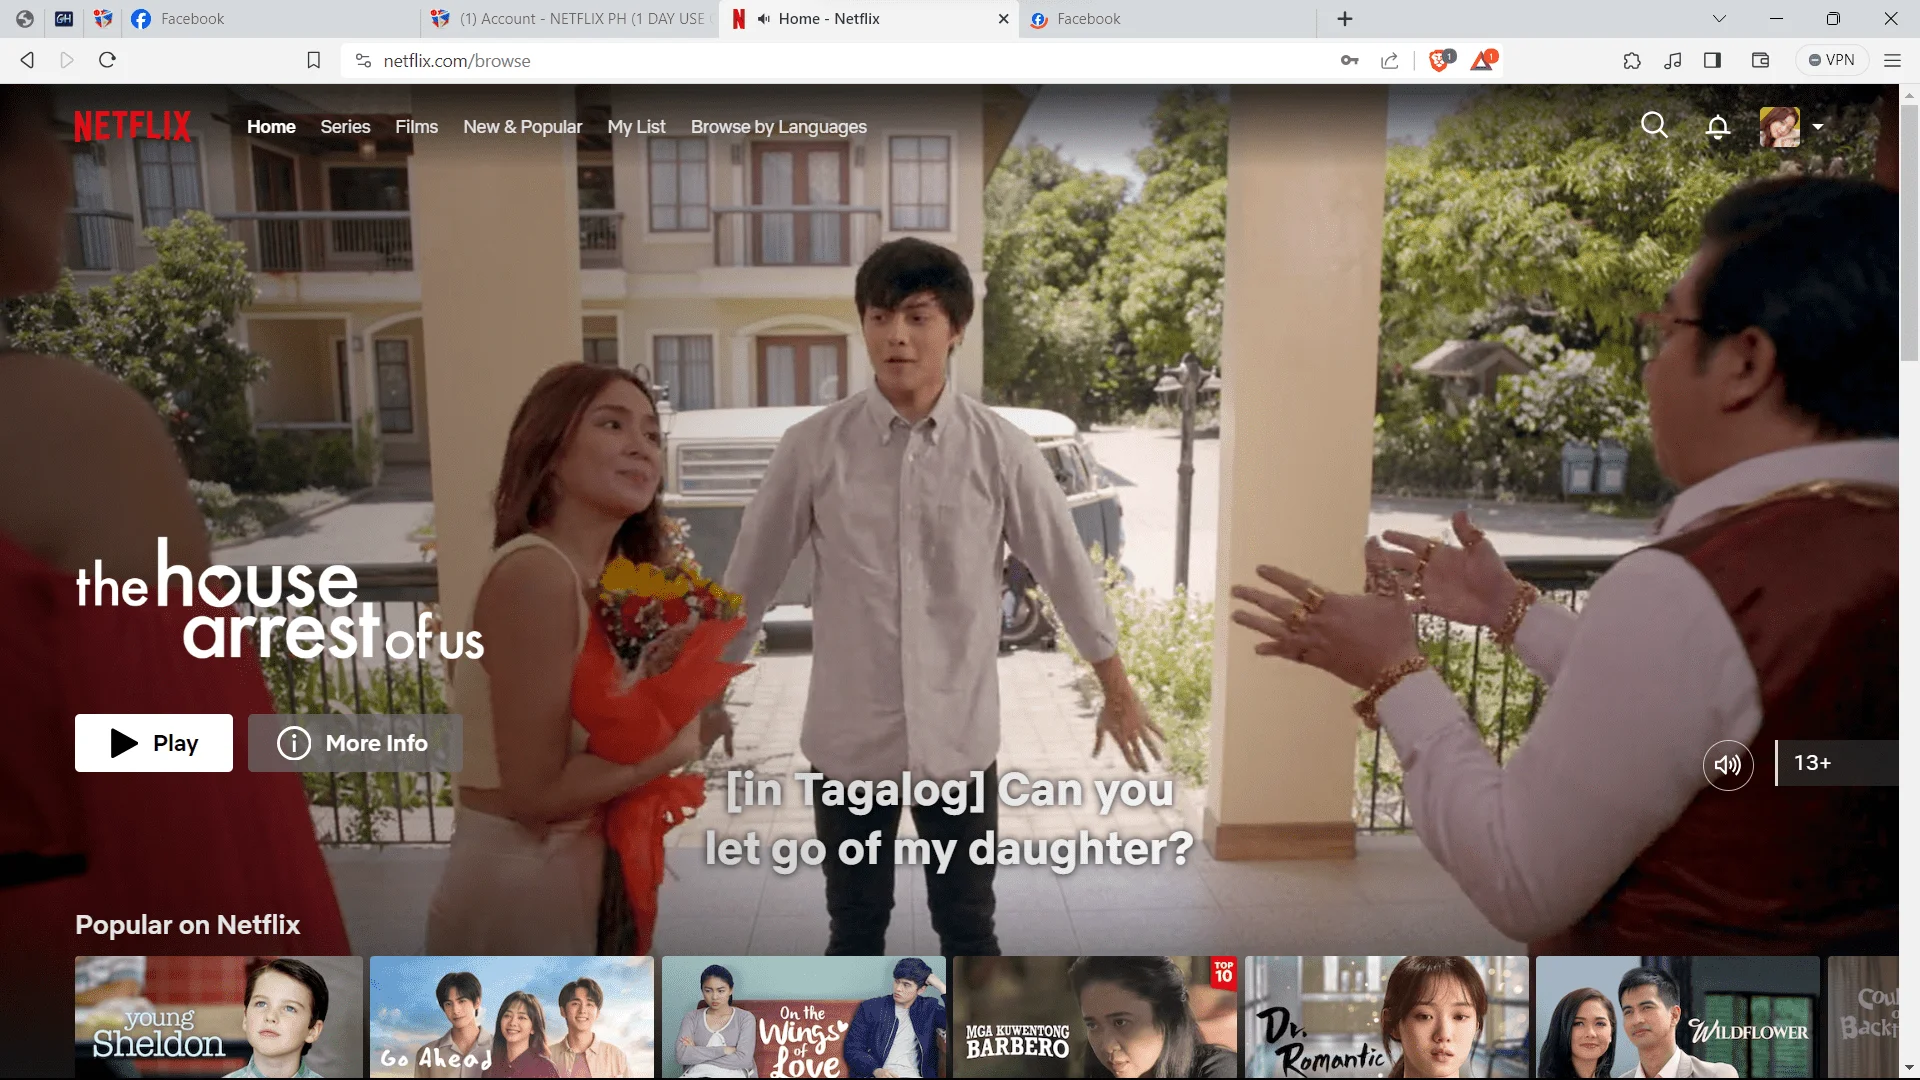Open browser hamburger main menu
1920x1080 pixels.
click(x=1892, y=61)
